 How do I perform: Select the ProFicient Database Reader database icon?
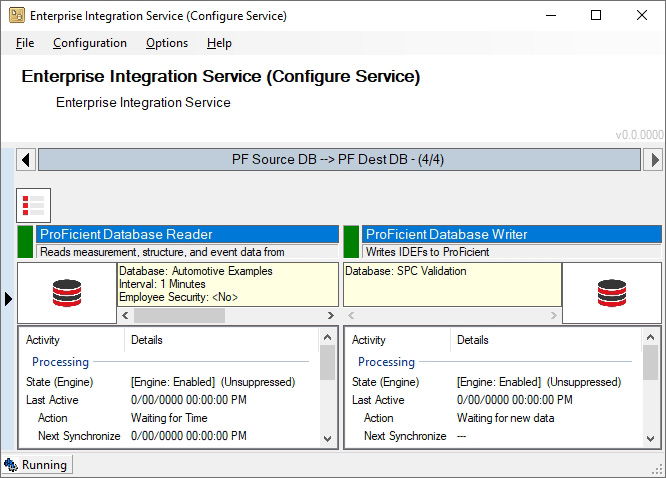coord(66,293)
